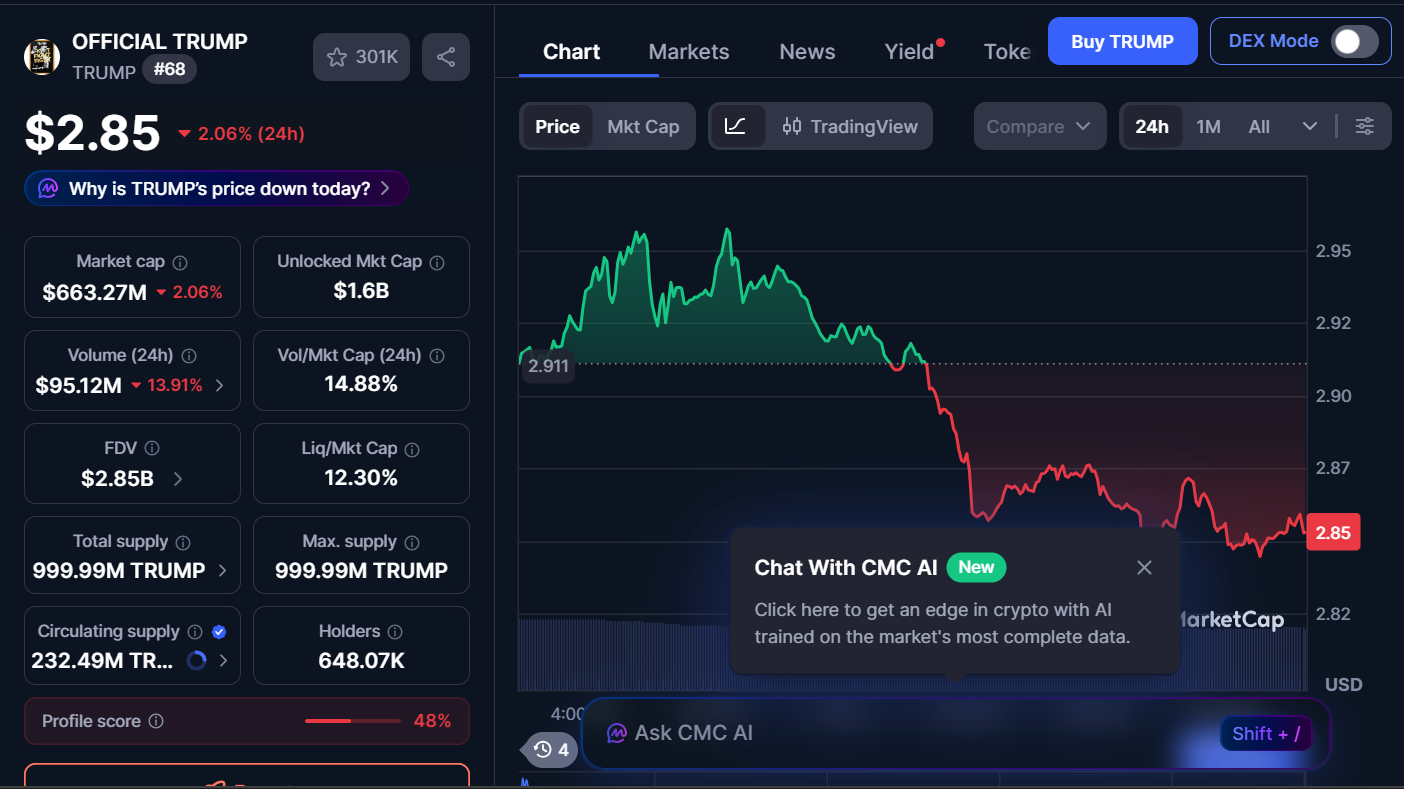Image resolution: width=1404 pixels, height=789 pixels.
Task: Click info icon next to Holders
Action: 395,632
